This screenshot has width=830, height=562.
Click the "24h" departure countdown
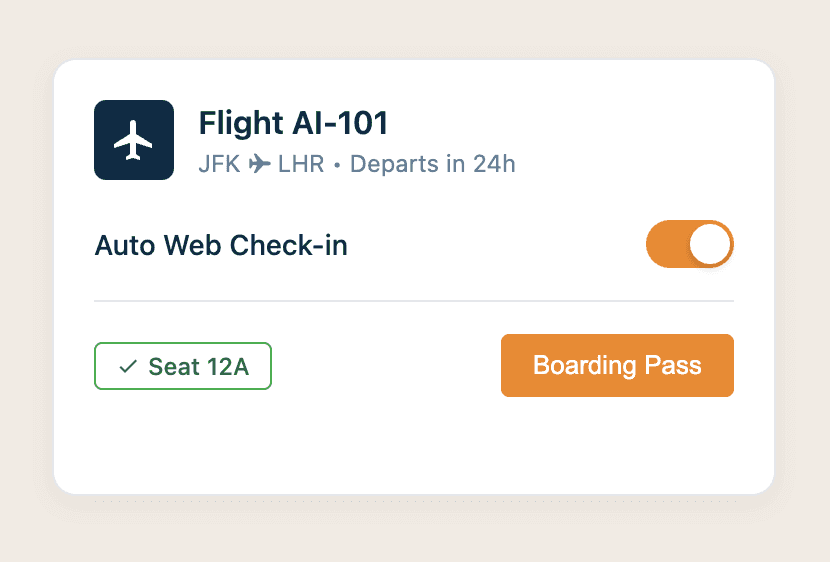coord(494,164)
